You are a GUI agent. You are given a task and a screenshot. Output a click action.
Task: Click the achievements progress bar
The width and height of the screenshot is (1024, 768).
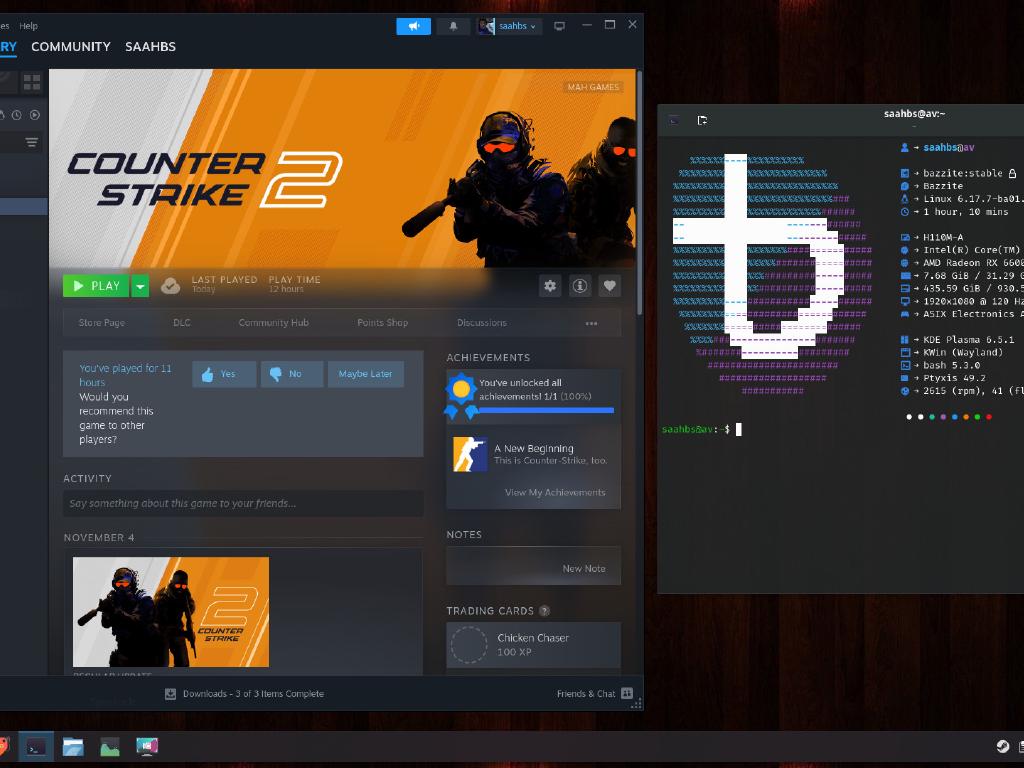click(547, 410)
